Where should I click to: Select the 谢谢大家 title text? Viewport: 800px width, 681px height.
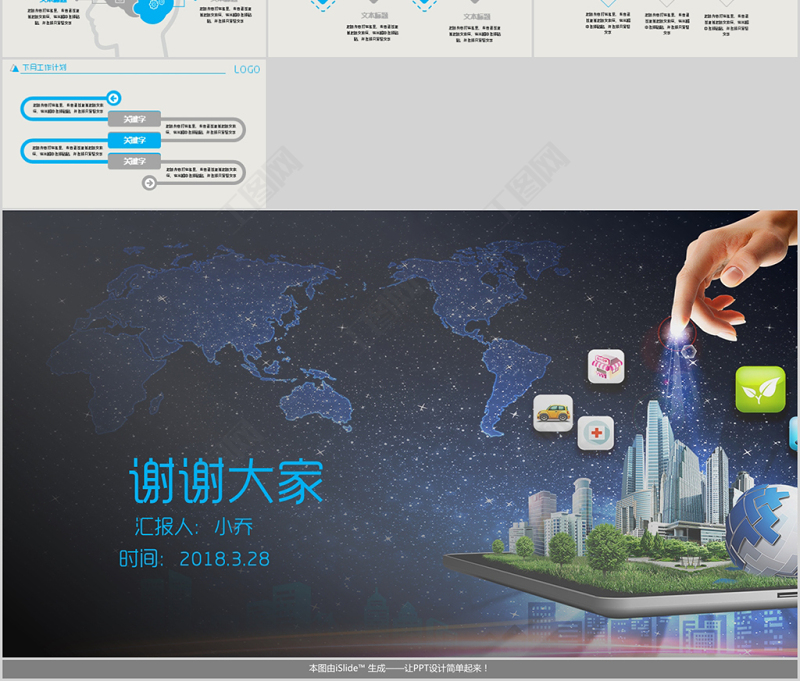coord(228,481)
